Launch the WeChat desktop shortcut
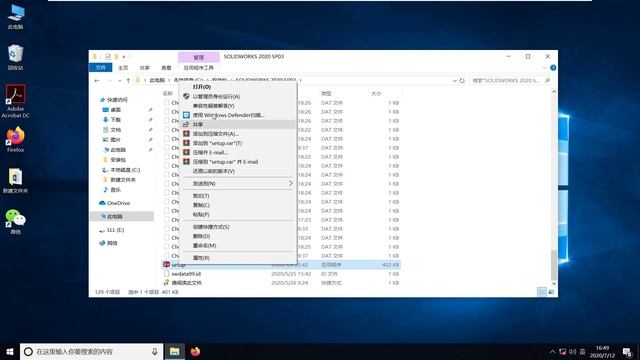The width and height of the screenshot is (640, 360). (16, 222)
